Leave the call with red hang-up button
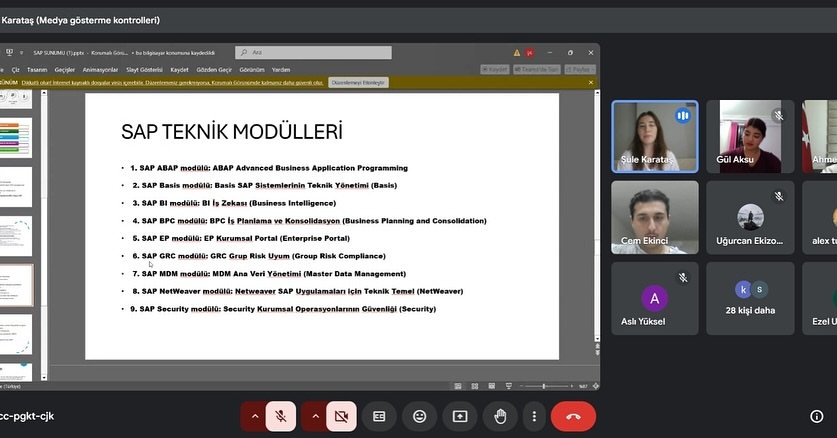Image resolution: width=837 pixels, height=438 pixels. [x=573, y=416]
